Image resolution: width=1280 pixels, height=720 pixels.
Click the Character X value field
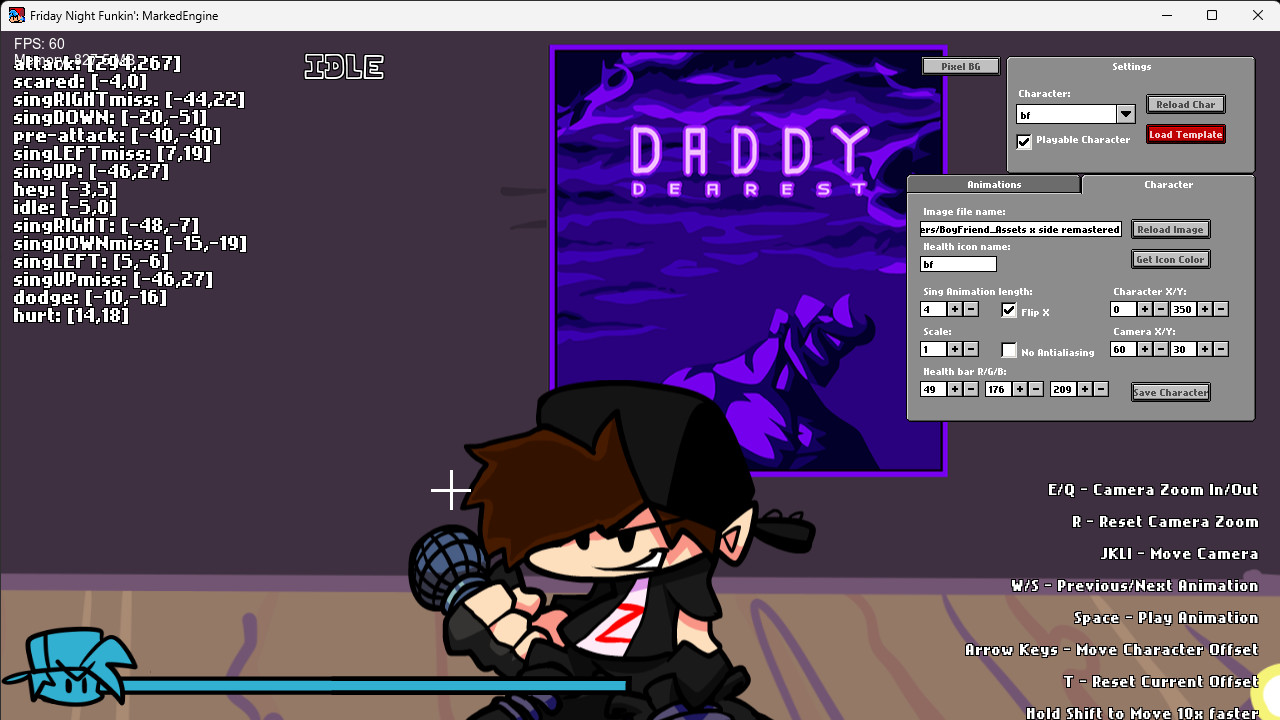coord(1123,310)
